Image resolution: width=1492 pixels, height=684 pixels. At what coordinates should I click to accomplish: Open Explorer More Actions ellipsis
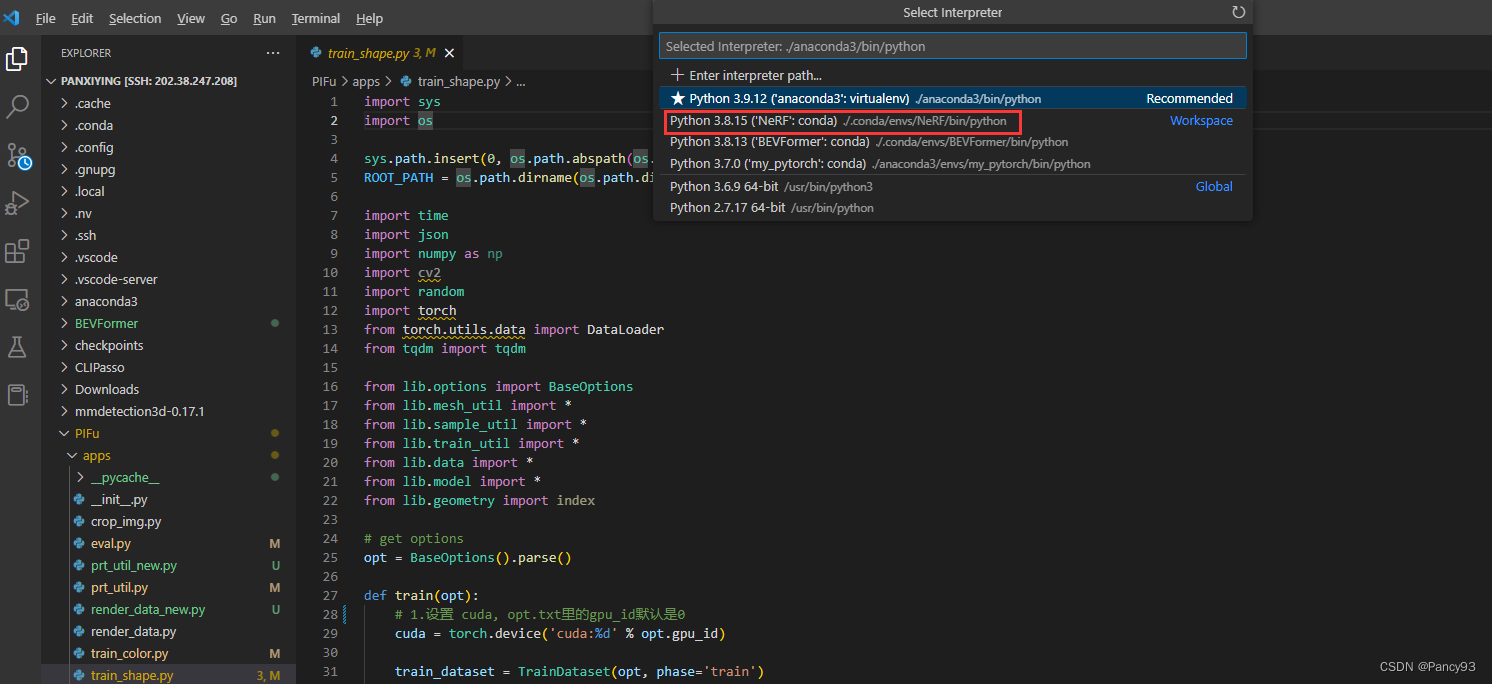pos(272,52)
